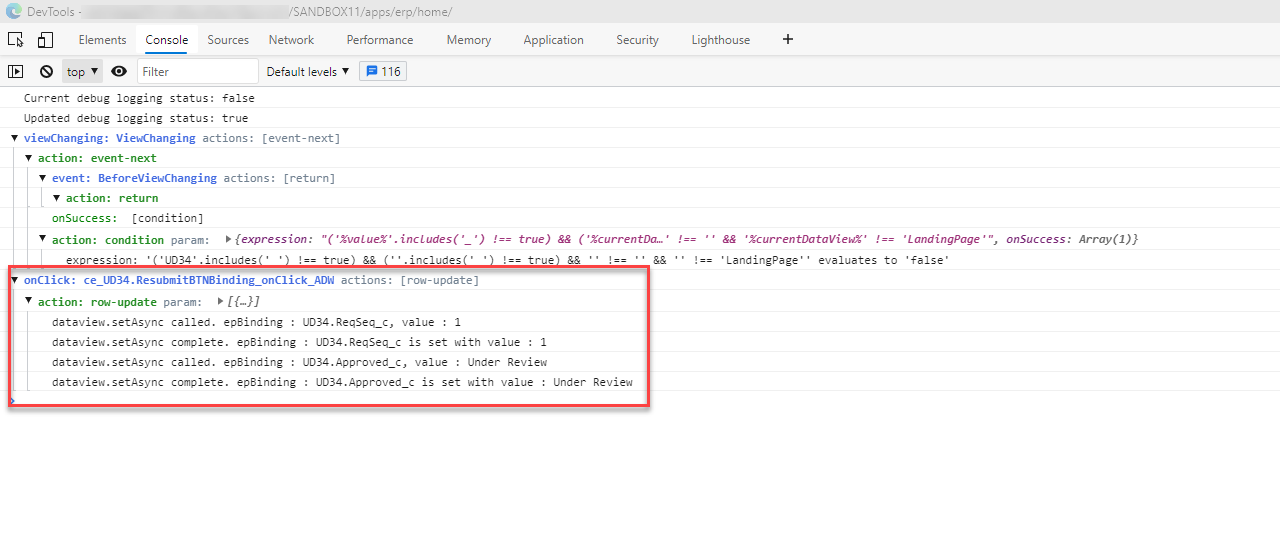The width and height of the screenshot is (1280, 549).
Task: Open the Performance tab
Action: tap(380, 40)
